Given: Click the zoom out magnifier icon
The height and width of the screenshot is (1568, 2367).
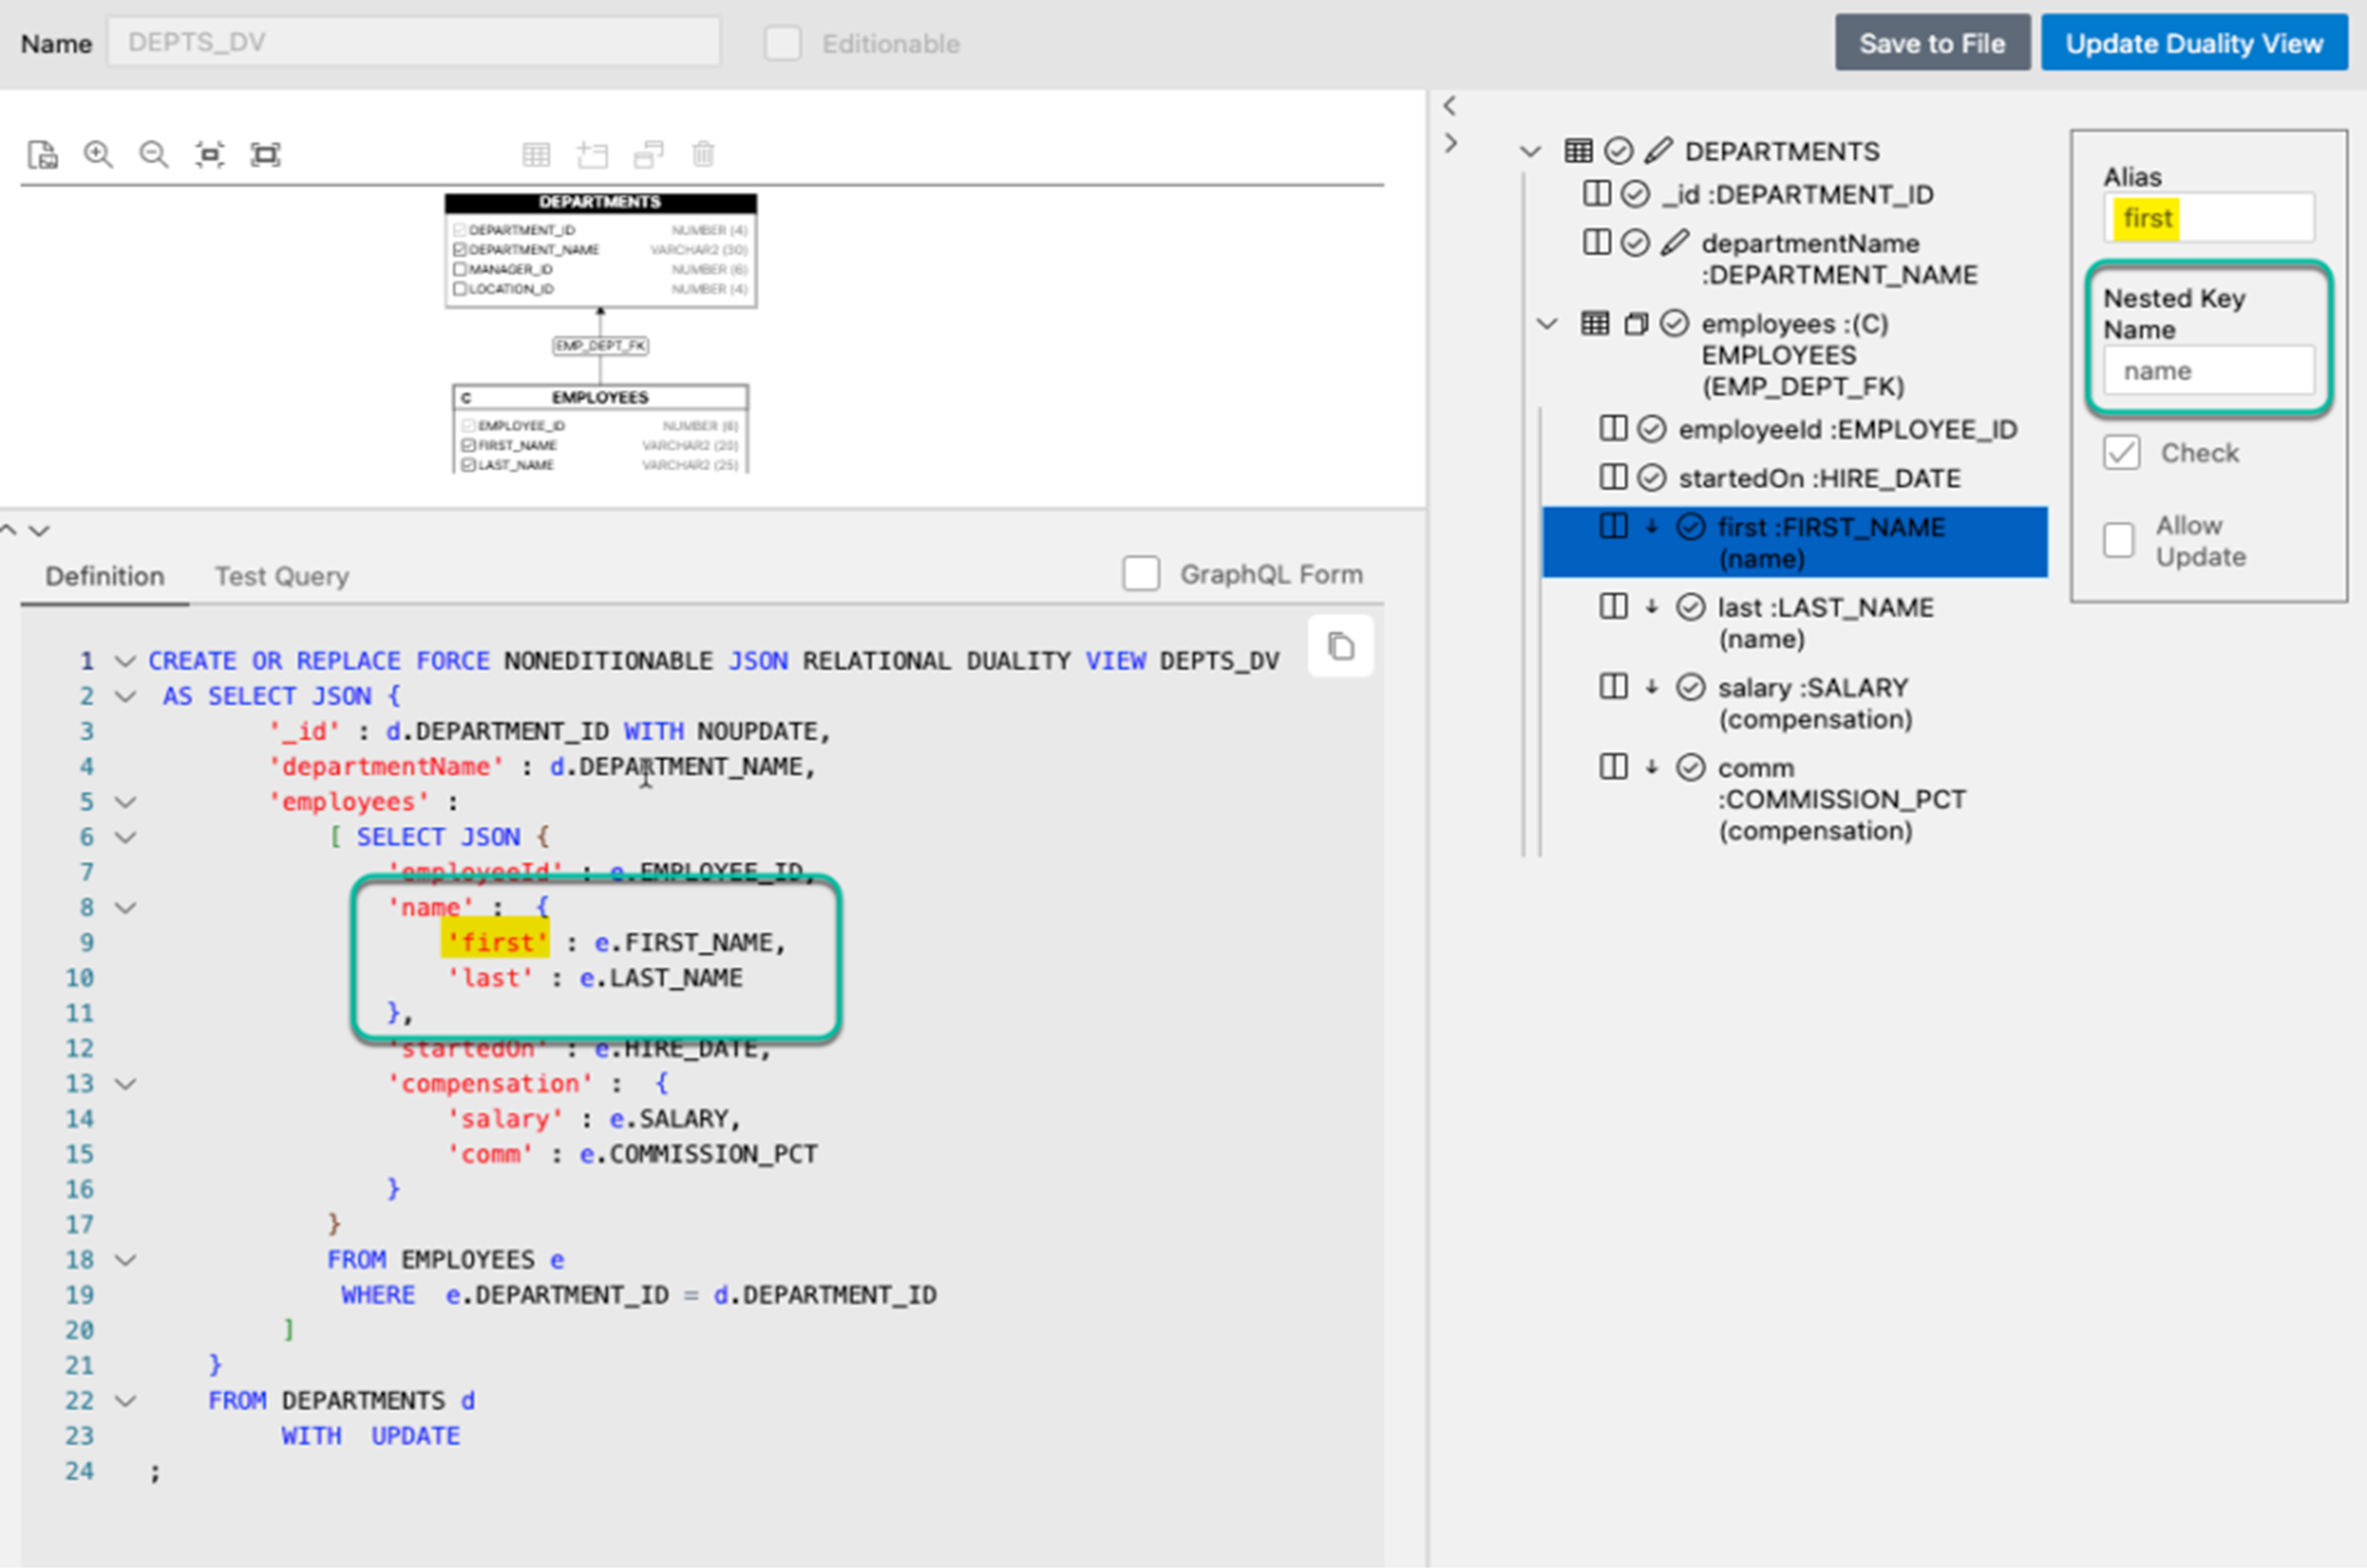Looking at the screenshot, I should (153, 155).
